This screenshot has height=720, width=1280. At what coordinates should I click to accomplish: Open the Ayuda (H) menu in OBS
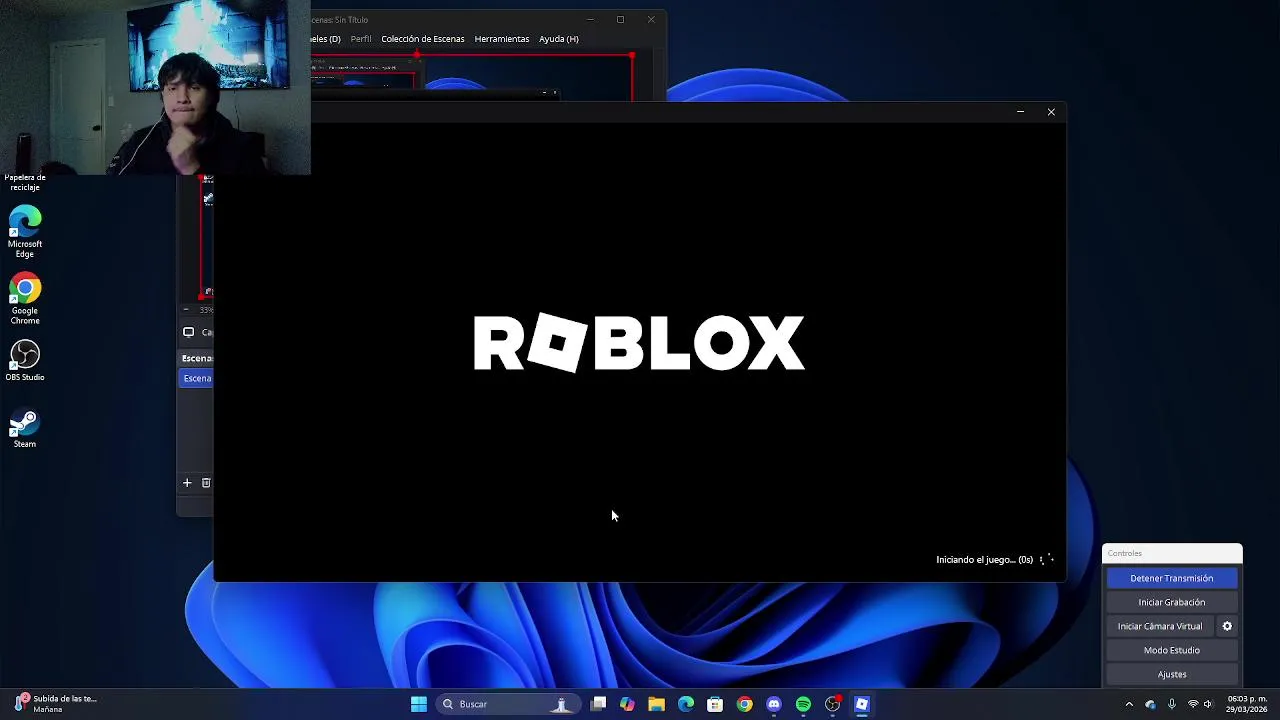pos(559,39)
